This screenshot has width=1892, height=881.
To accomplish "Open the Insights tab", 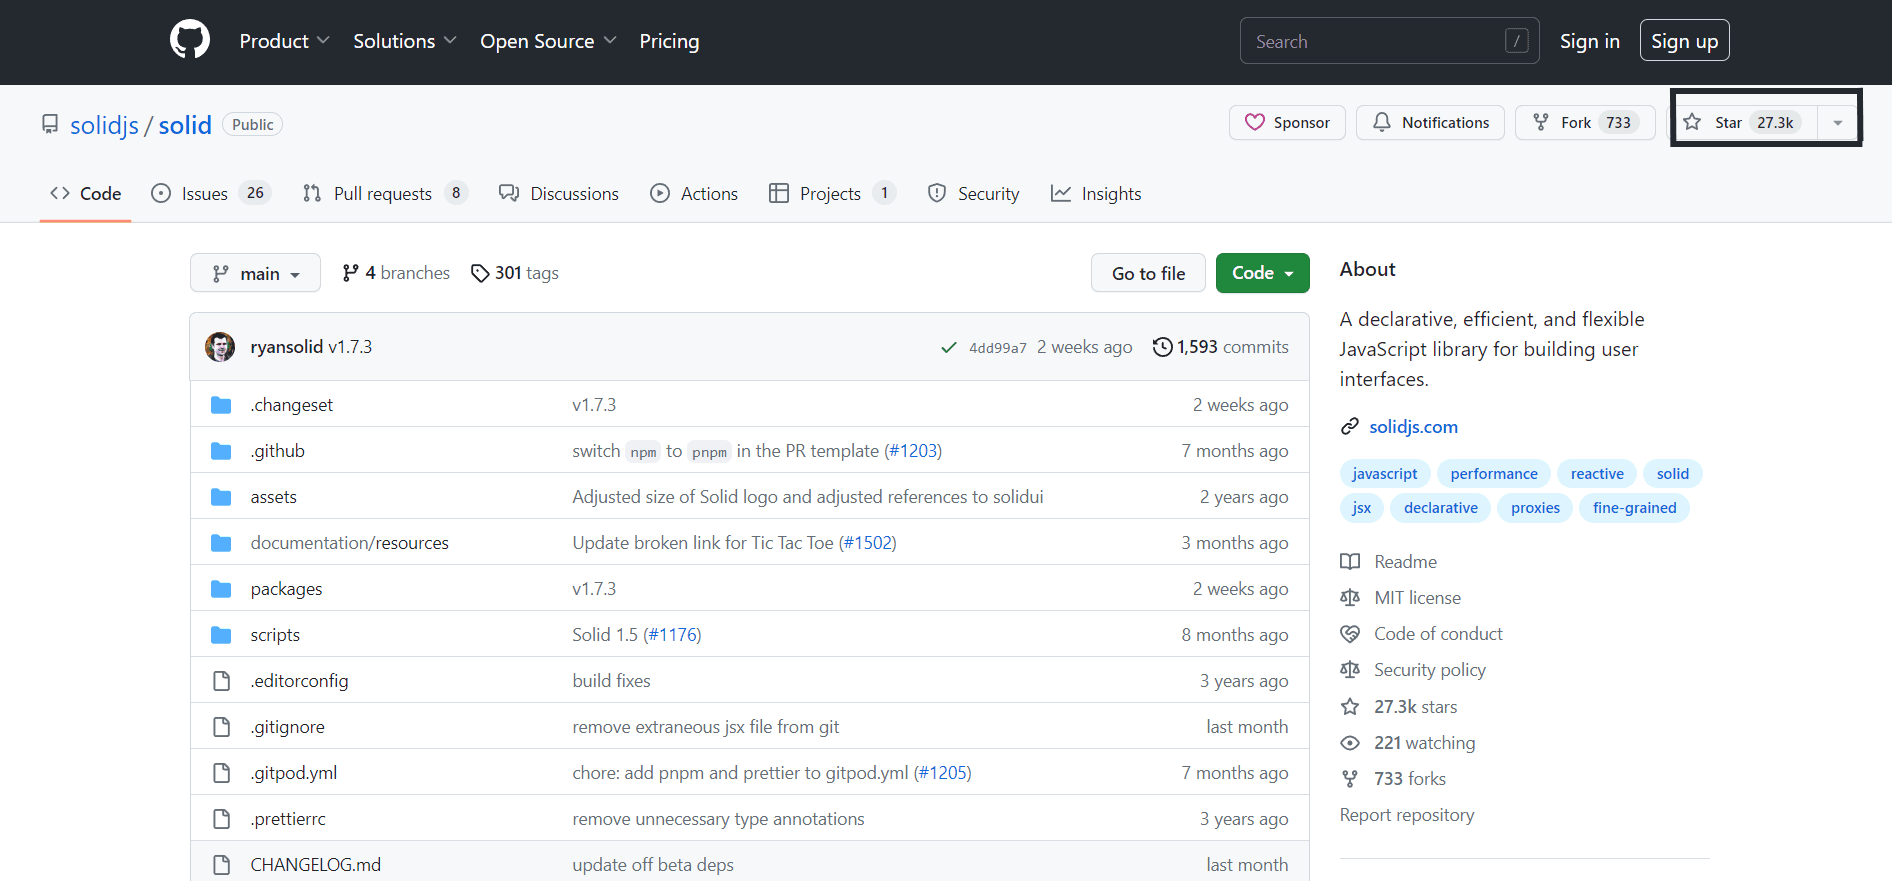I will click(x=1096, y=194).
